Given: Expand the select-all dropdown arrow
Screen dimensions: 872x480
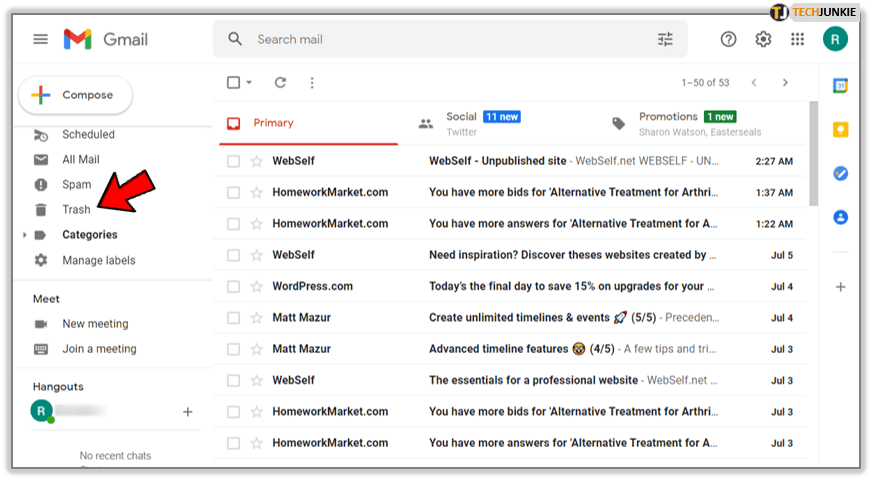Looking at the screenshot, I should click(249, 83).
